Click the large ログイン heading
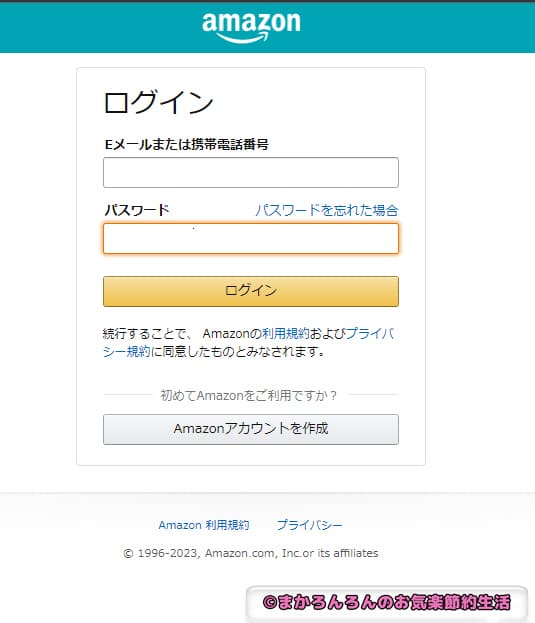This screenshot has width=535, height=623. pos(158,102)
